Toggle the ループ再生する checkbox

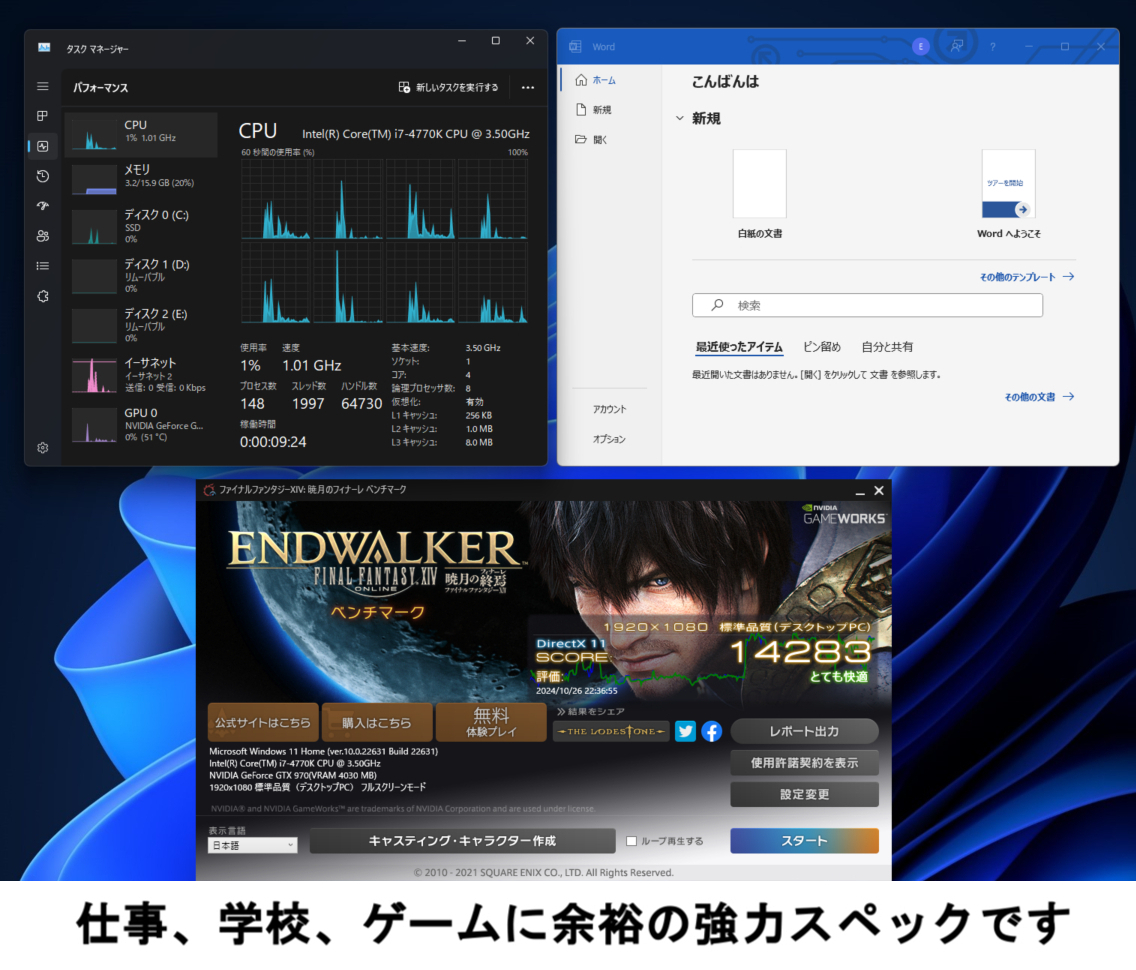click(x=632, y=841)
